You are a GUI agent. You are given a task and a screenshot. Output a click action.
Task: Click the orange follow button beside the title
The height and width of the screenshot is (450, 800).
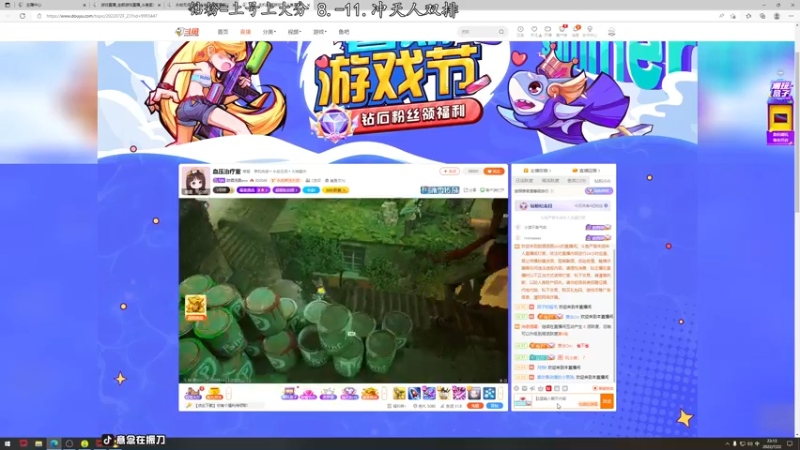click(494, 171)
